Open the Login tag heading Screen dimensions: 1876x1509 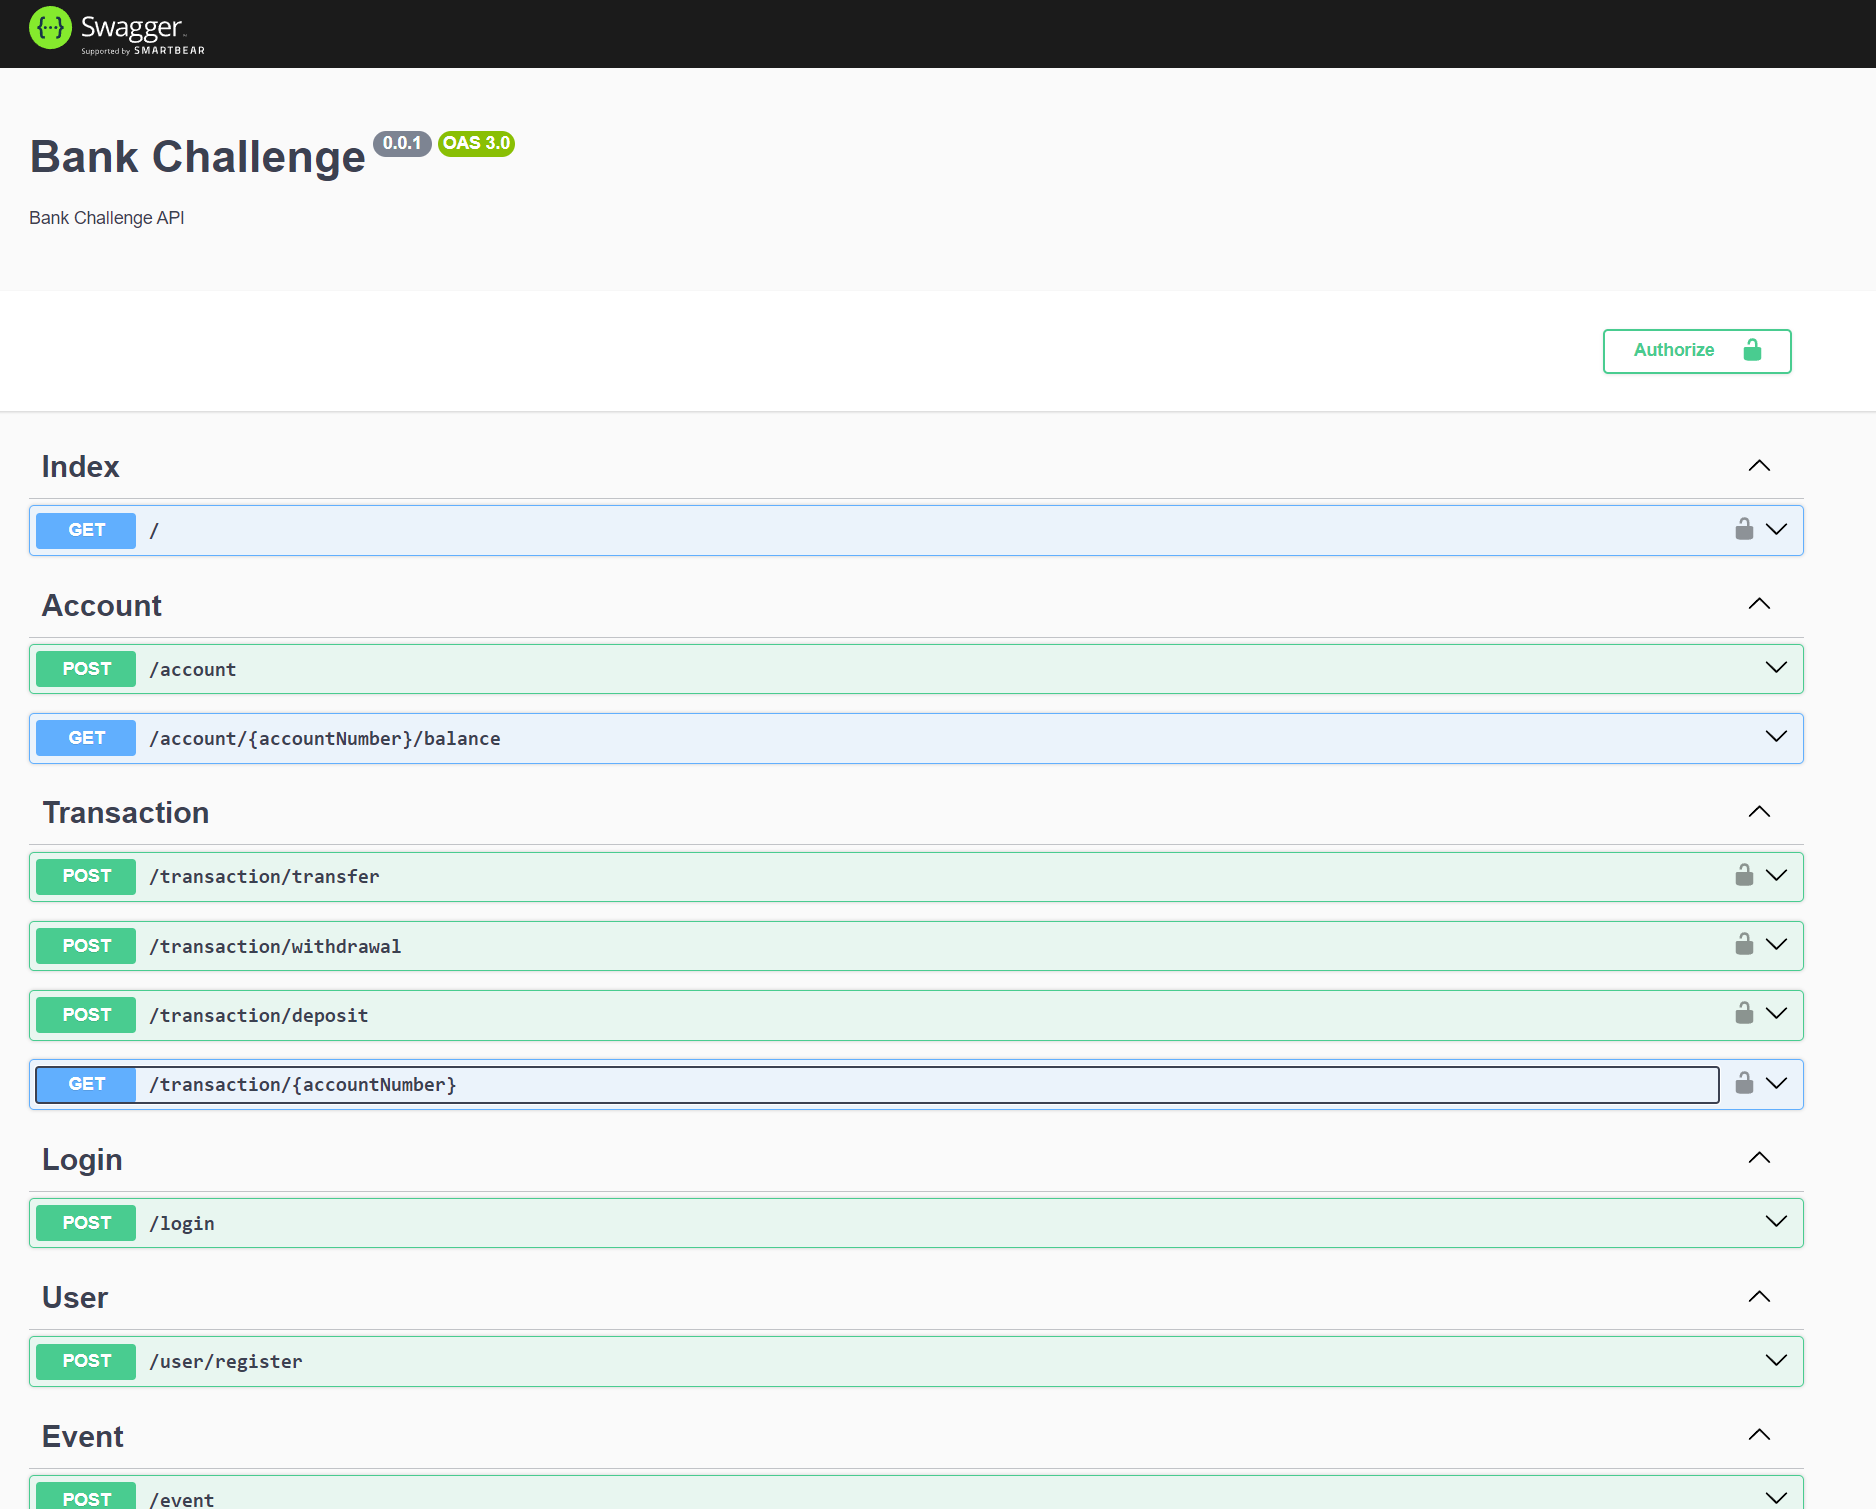(x=82, y=1160)
